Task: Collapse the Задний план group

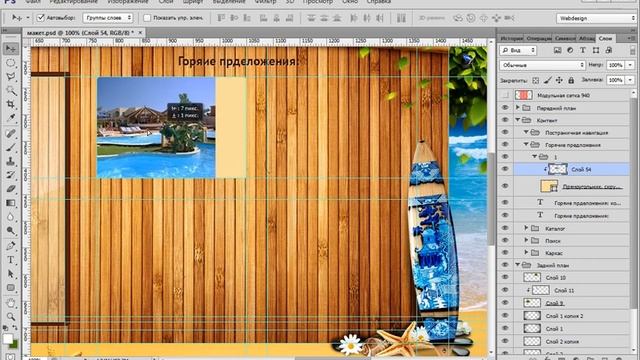Action: [x=518, y=265]
